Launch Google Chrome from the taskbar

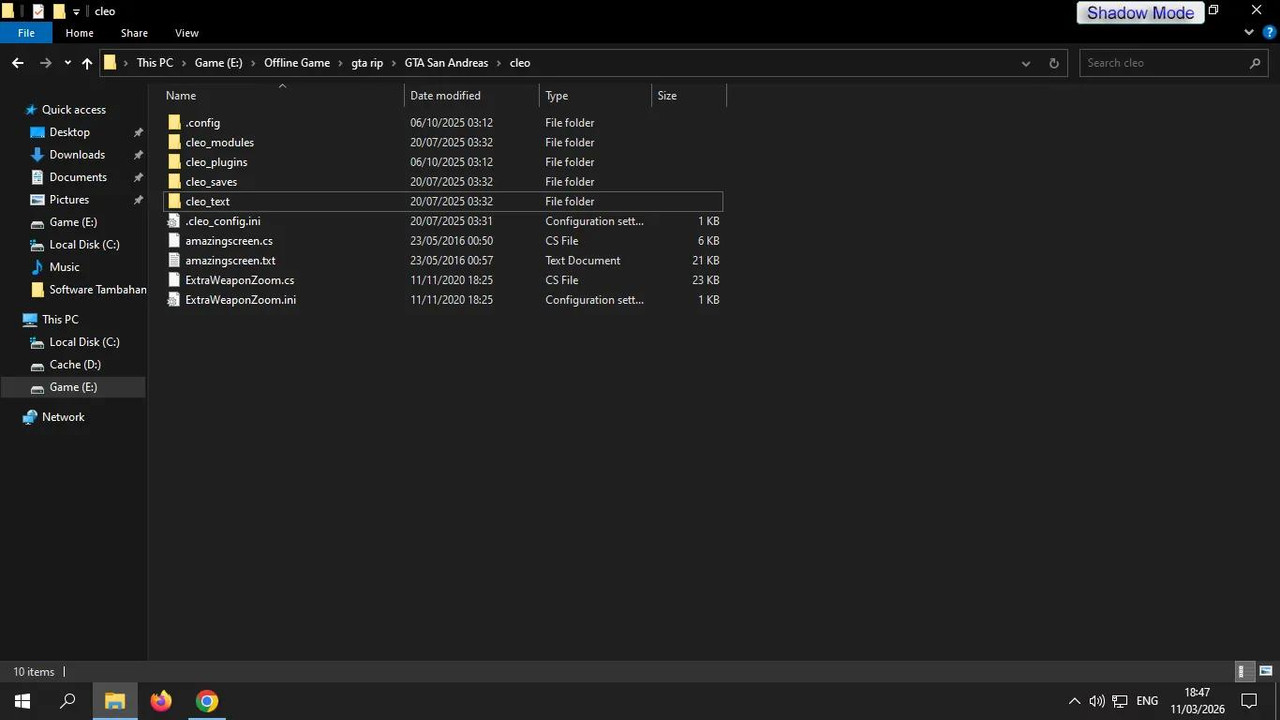pos(207,701)
